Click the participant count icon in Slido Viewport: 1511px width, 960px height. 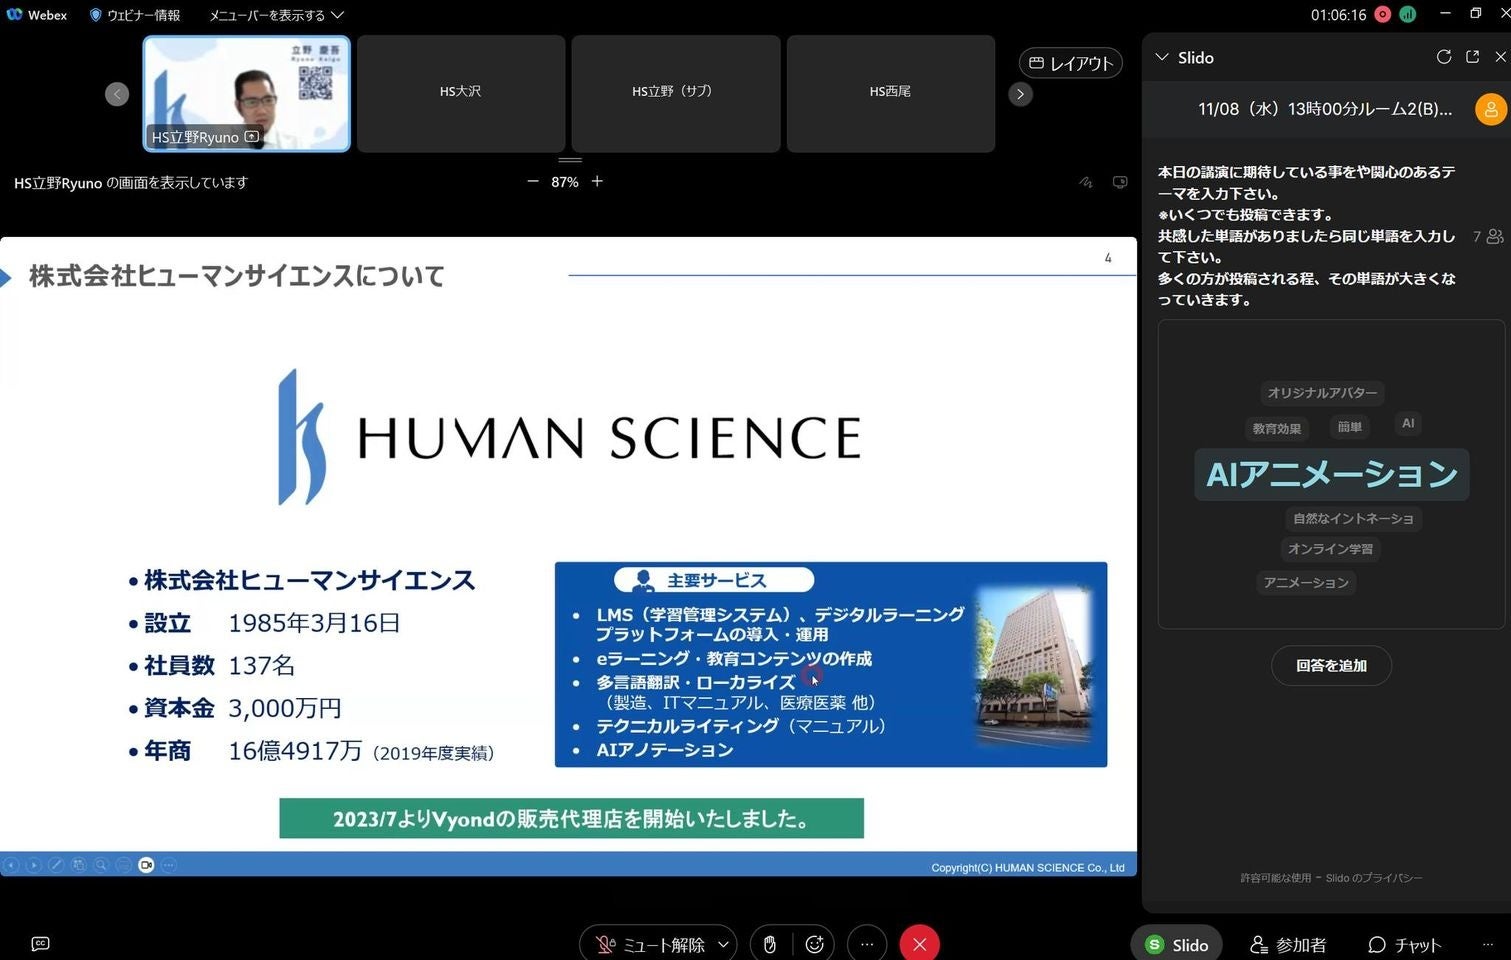coord(1495,237)
